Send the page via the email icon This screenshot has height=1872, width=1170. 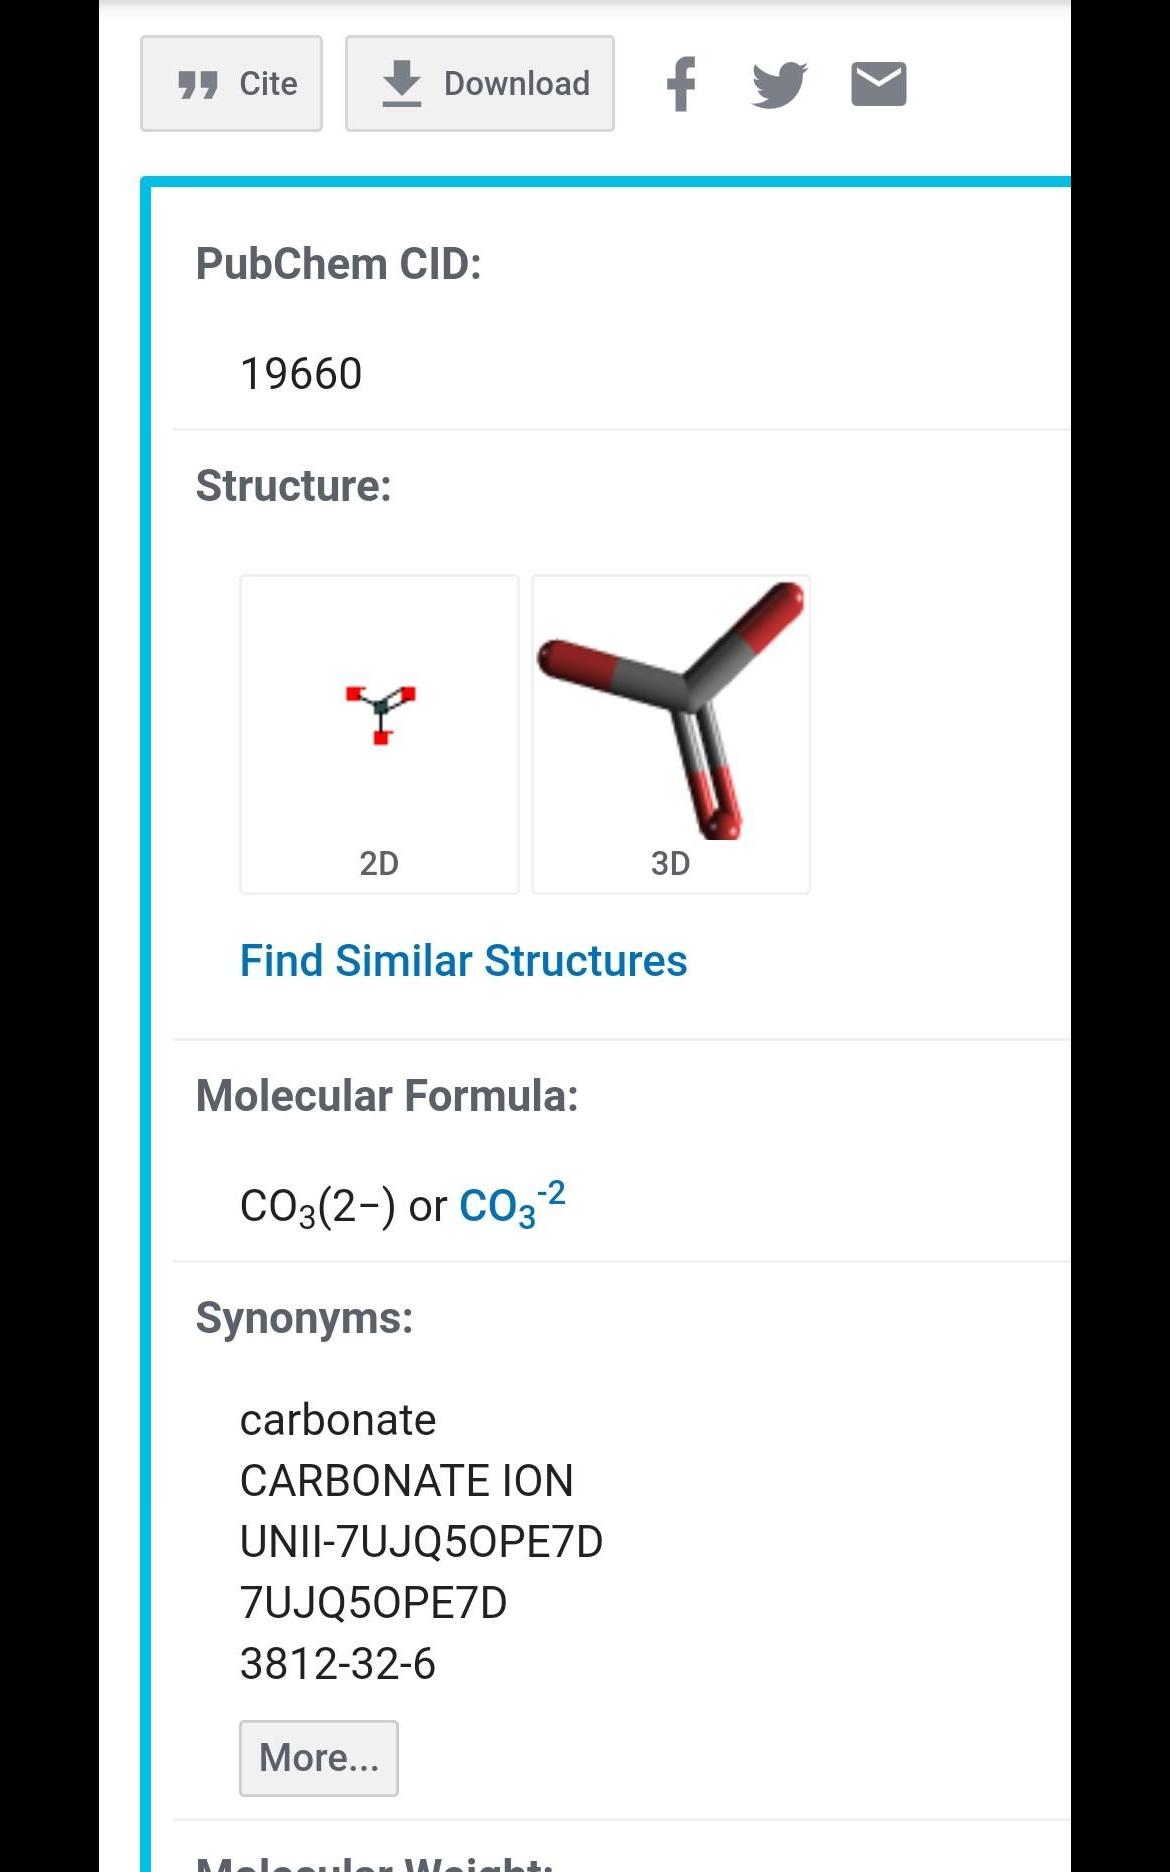[878, 84]
